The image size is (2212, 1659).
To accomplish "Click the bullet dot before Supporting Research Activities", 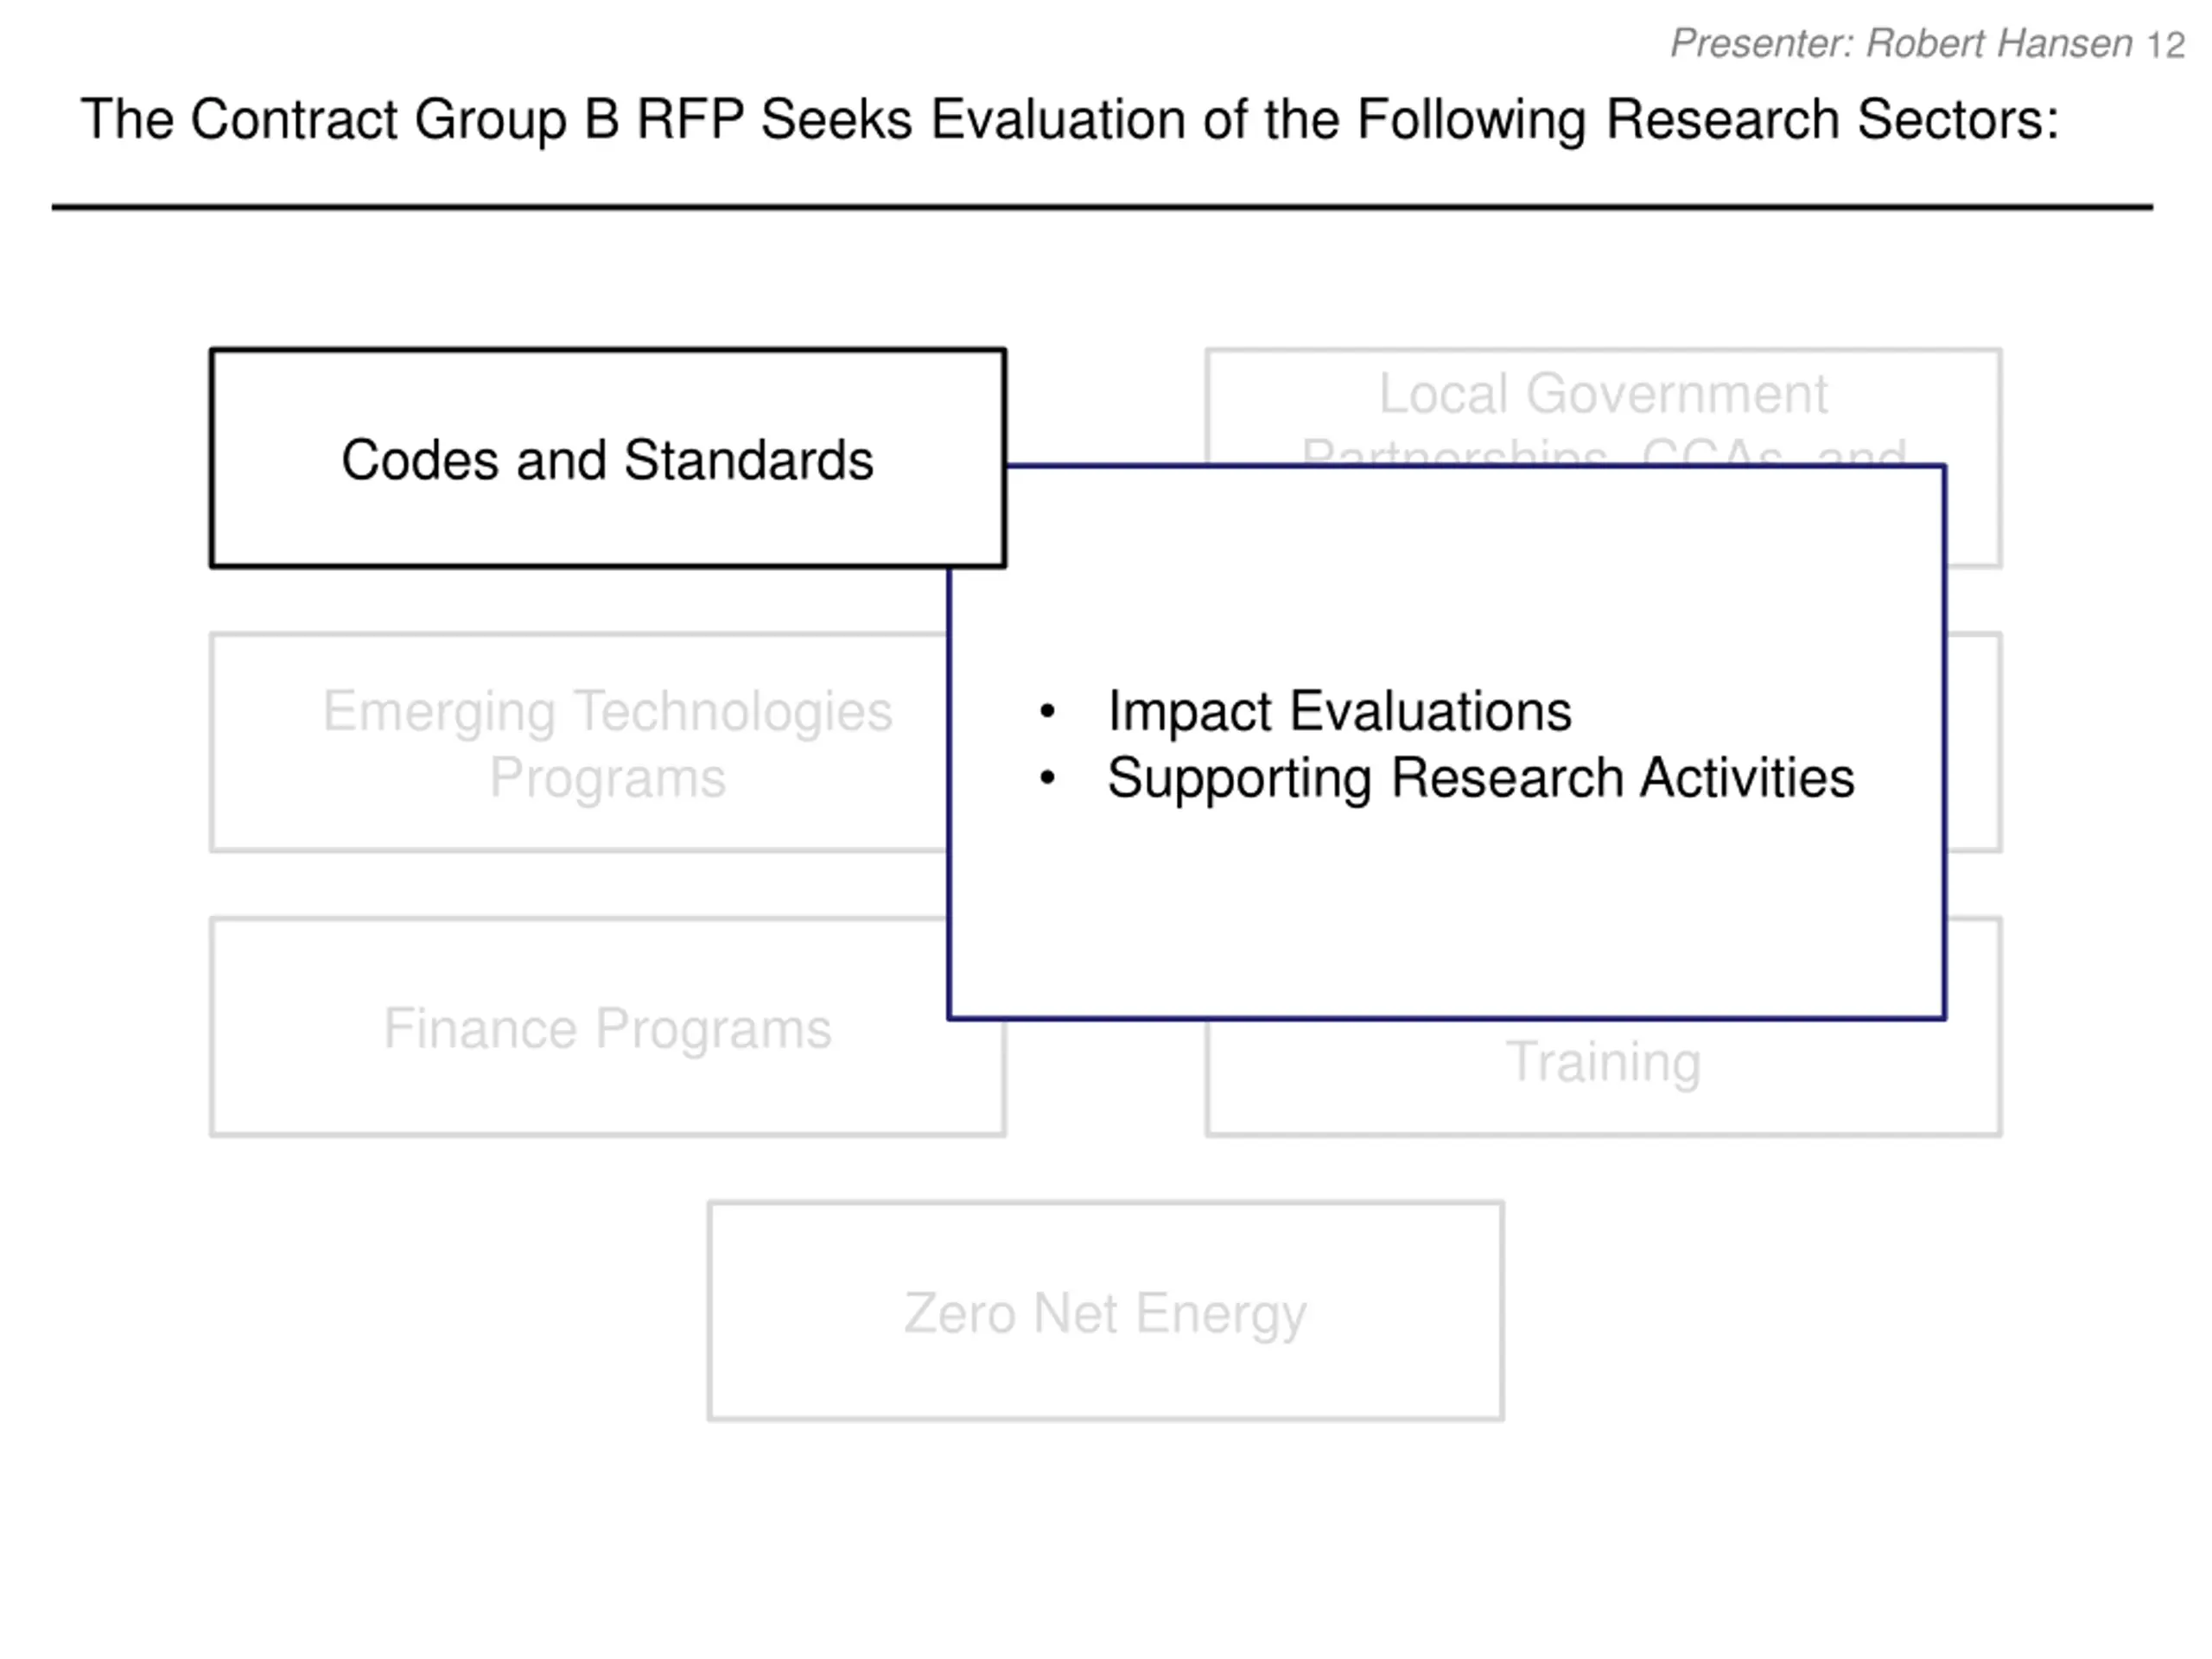I will [1047, 778].
